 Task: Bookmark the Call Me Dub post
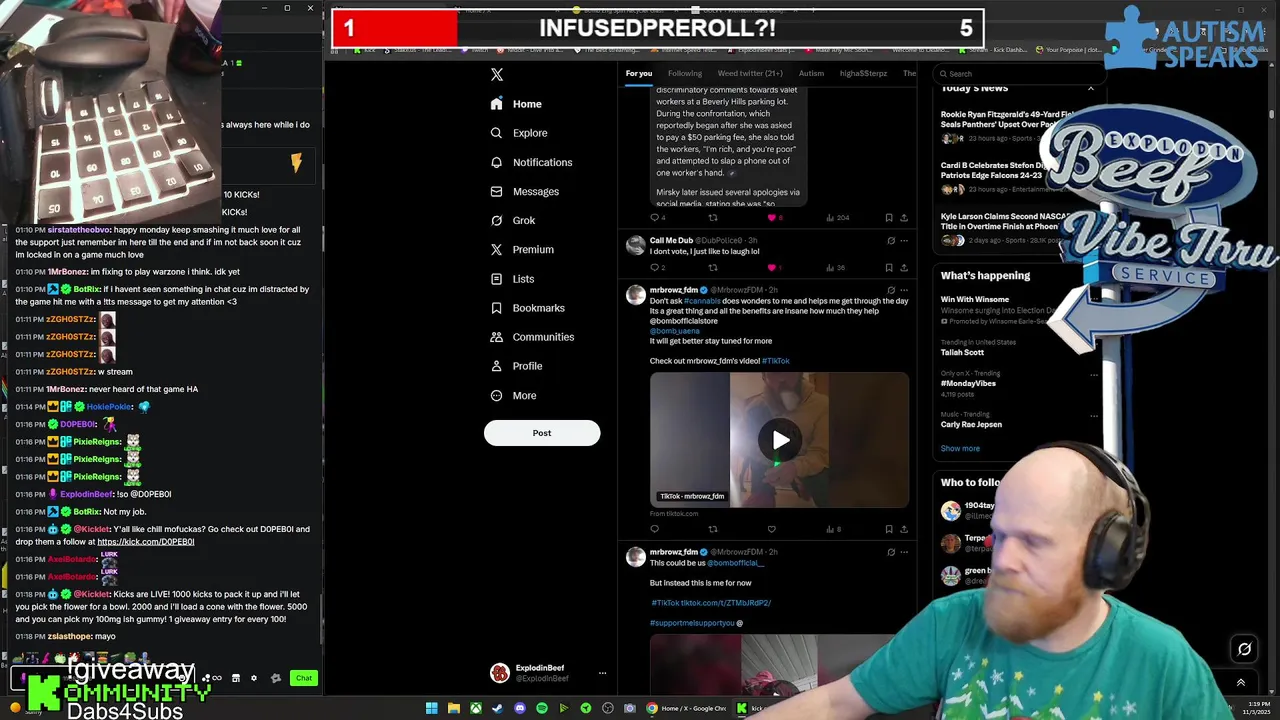tap(889, 267)
